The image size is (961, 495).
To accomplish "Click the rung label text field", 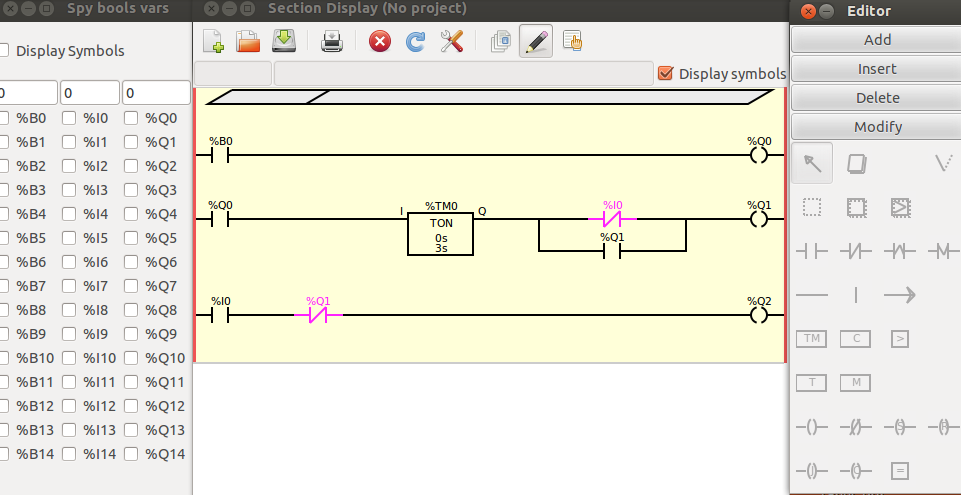I will [x=233, y=74].
